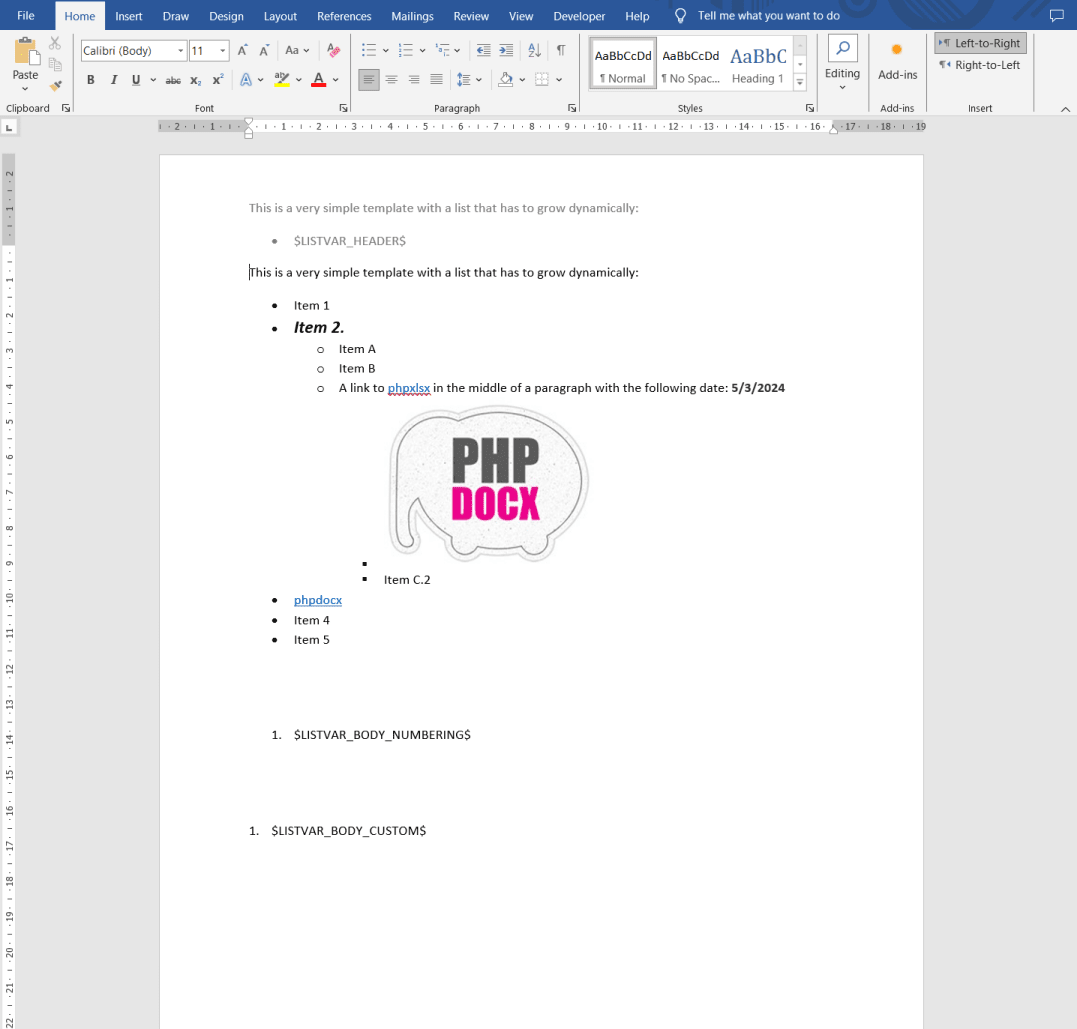Increase font size with the Grow Font icon

[x=242, y=50]
